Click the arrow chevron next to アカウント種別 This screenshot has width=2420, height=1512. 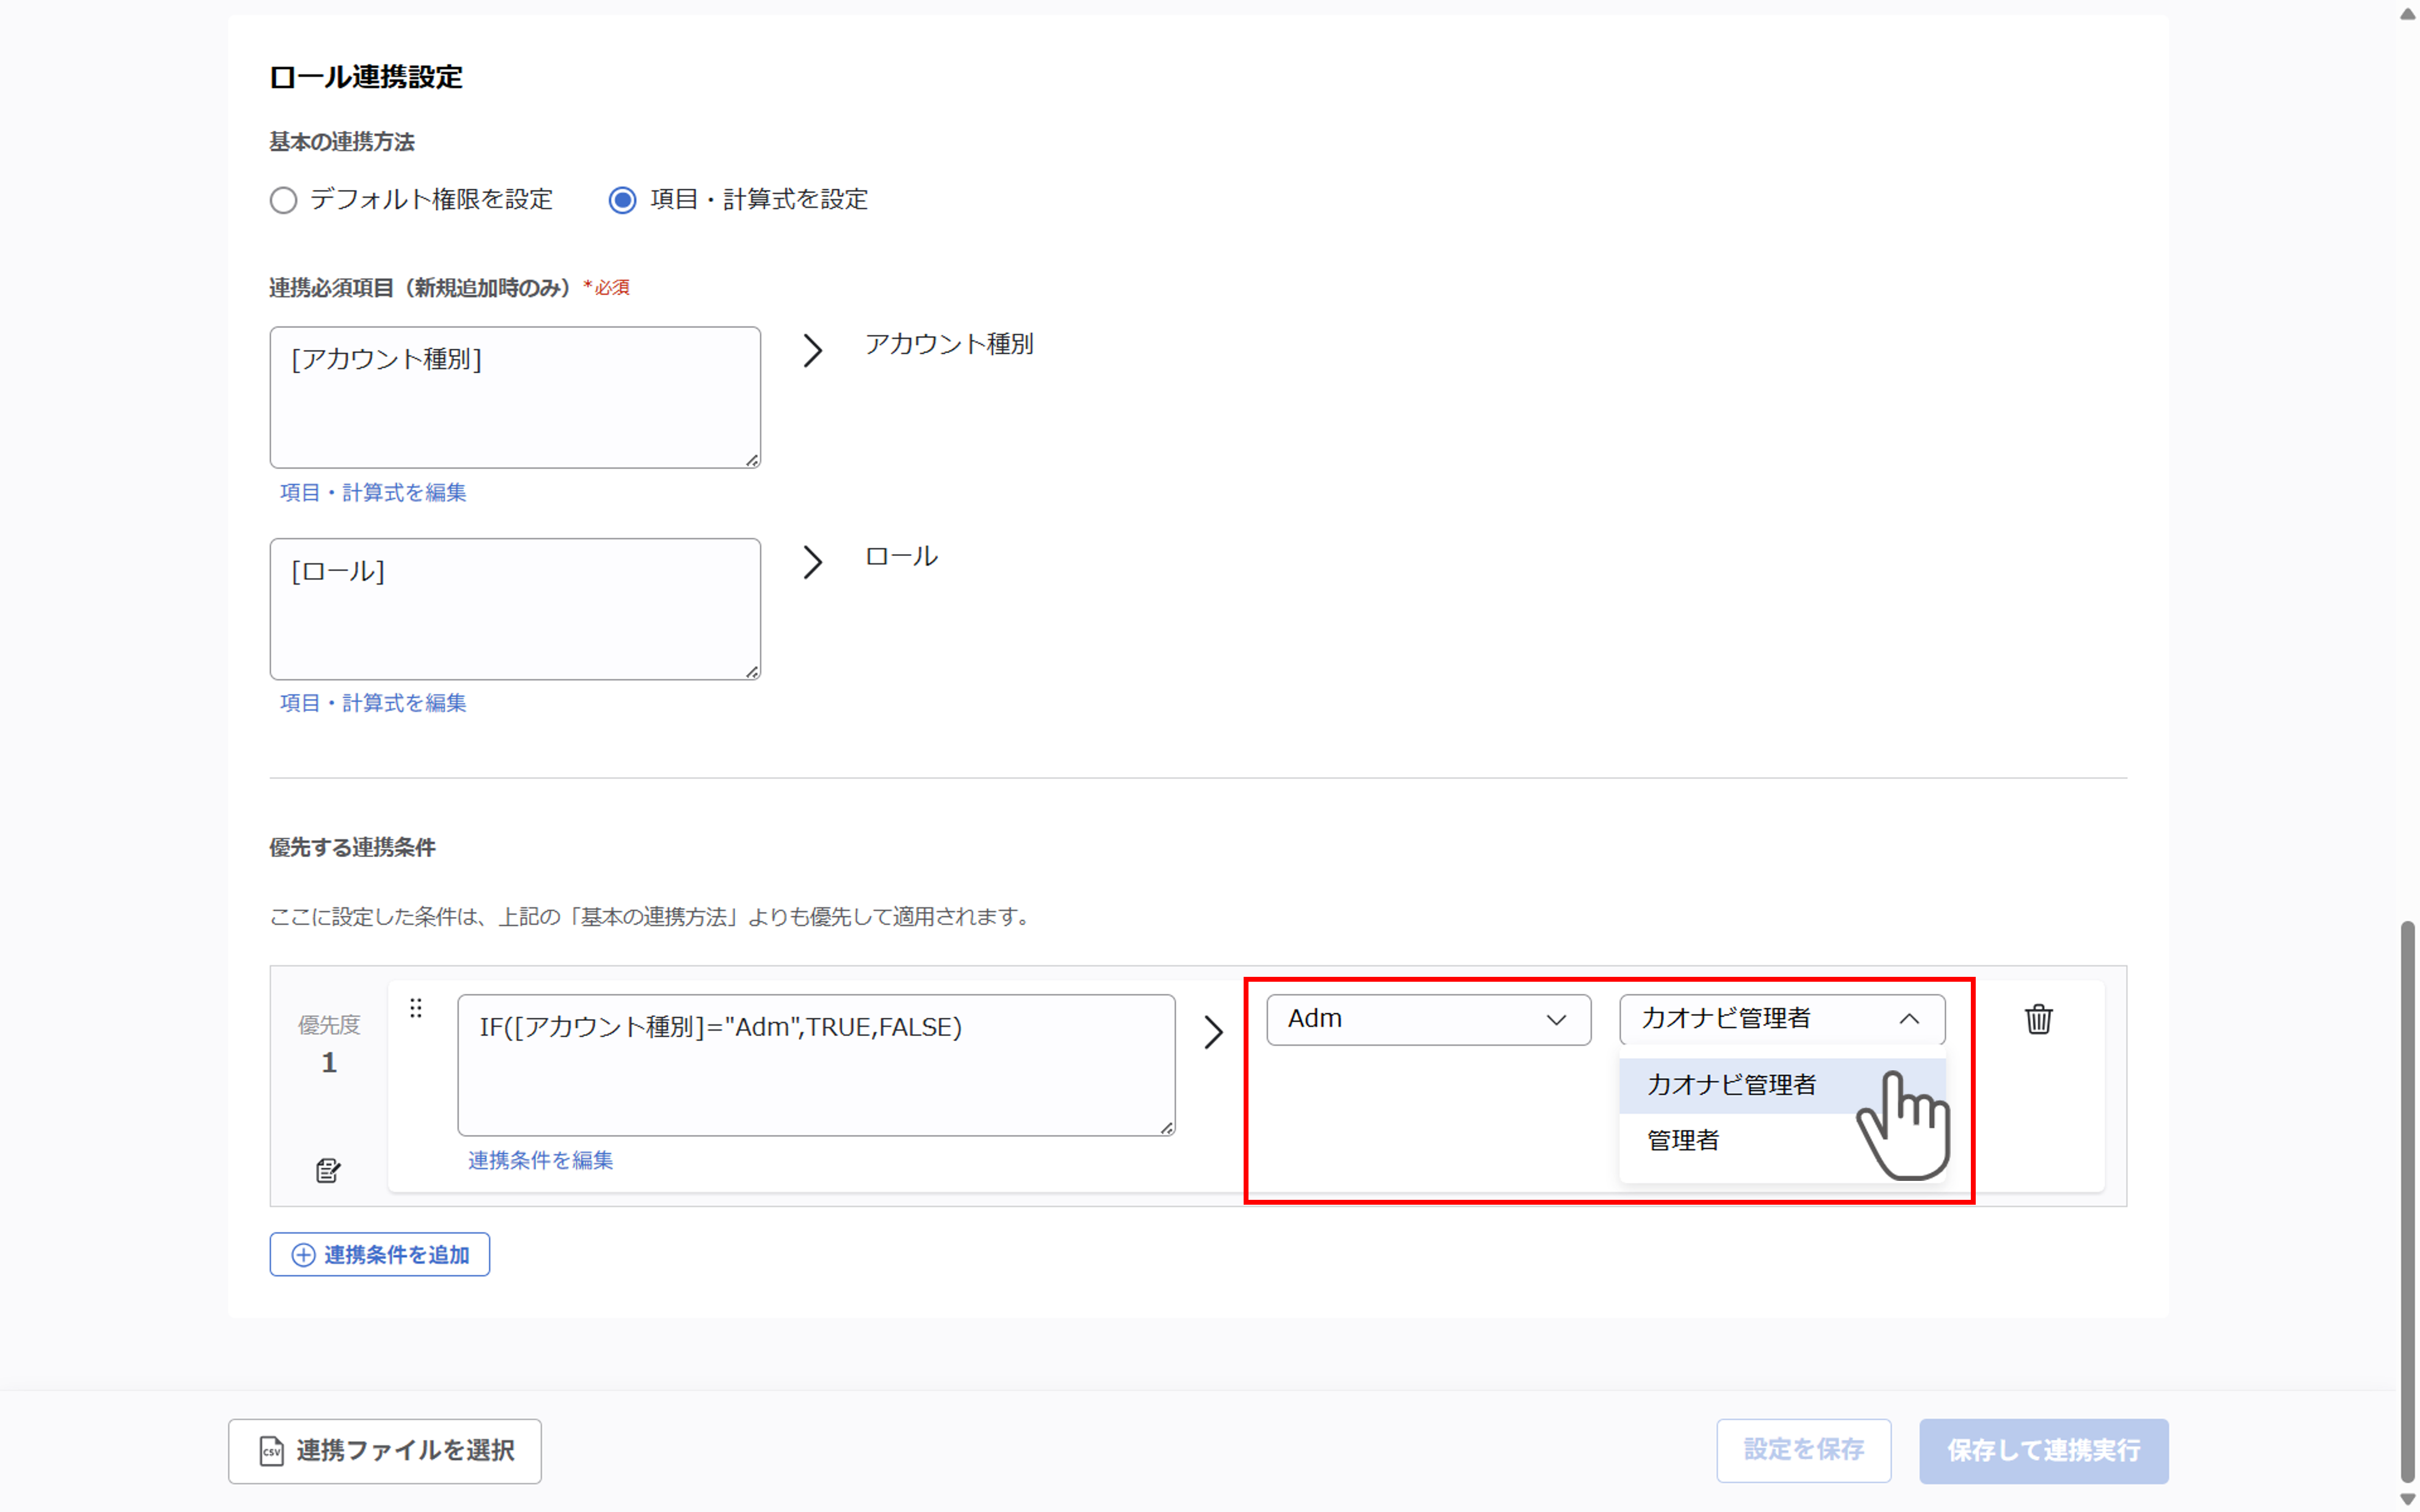(x=813, y=350)
